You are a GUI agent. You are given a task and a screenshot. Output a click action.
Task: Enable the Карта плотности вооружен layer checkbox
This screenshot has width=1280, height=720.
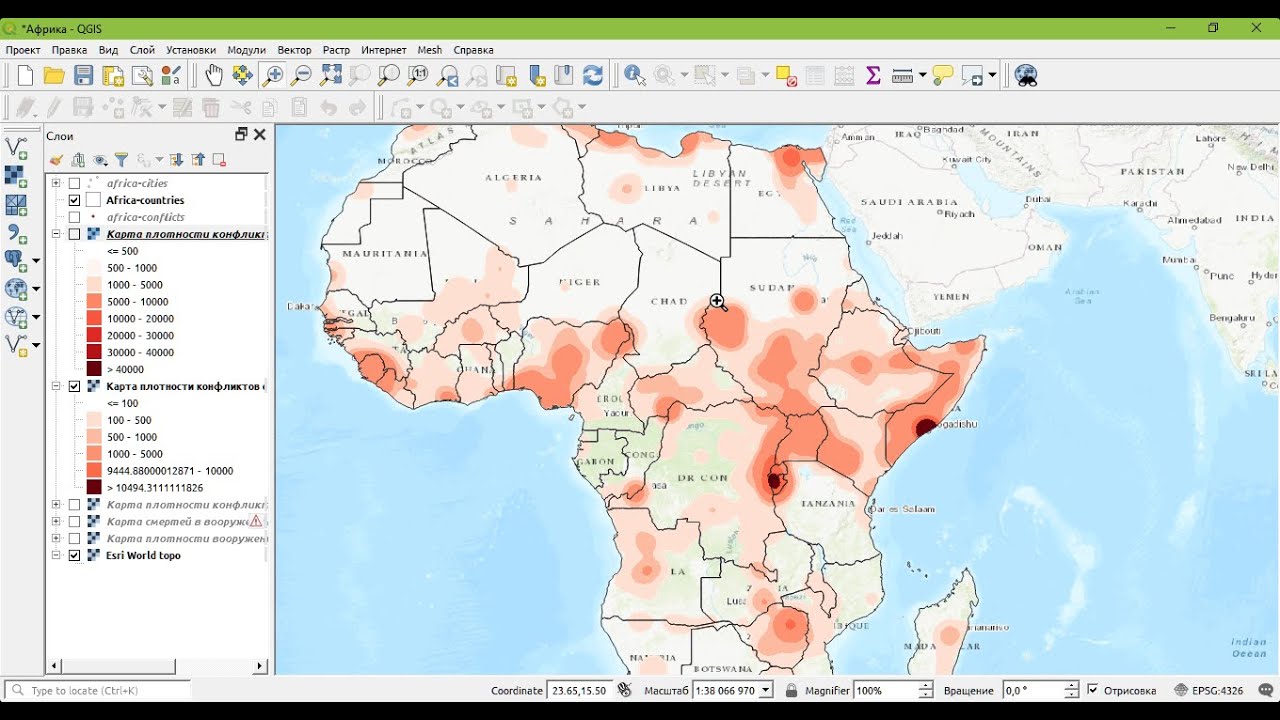point(74,538)
